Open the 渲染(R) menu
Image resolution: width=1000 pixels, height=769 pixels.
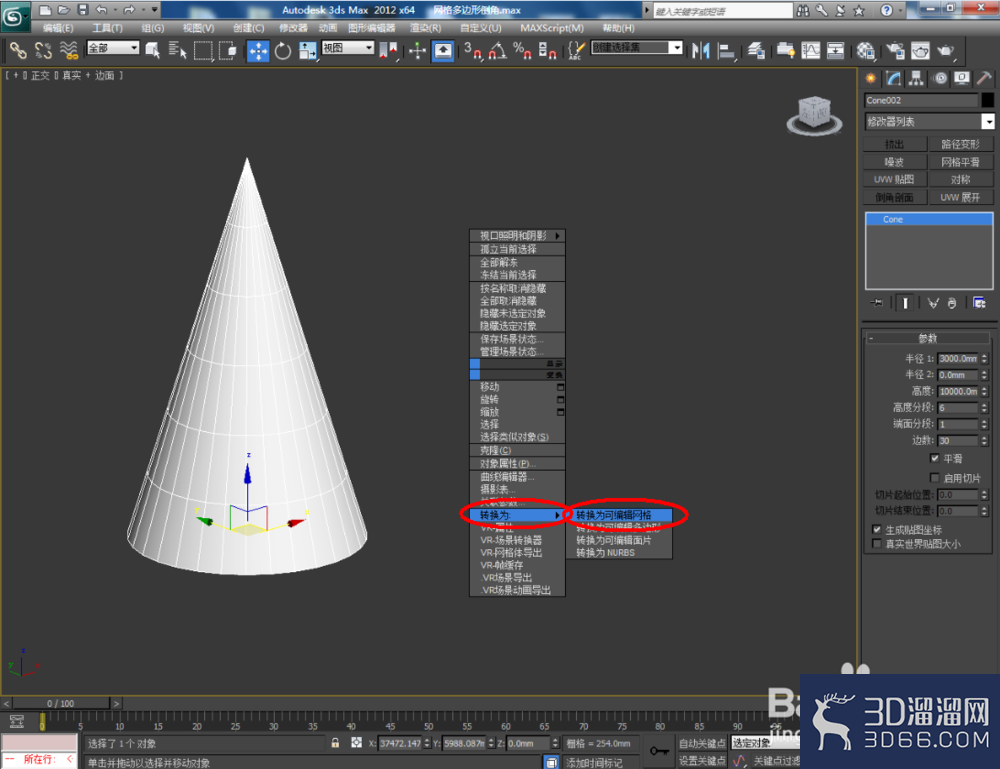(425, 28)
